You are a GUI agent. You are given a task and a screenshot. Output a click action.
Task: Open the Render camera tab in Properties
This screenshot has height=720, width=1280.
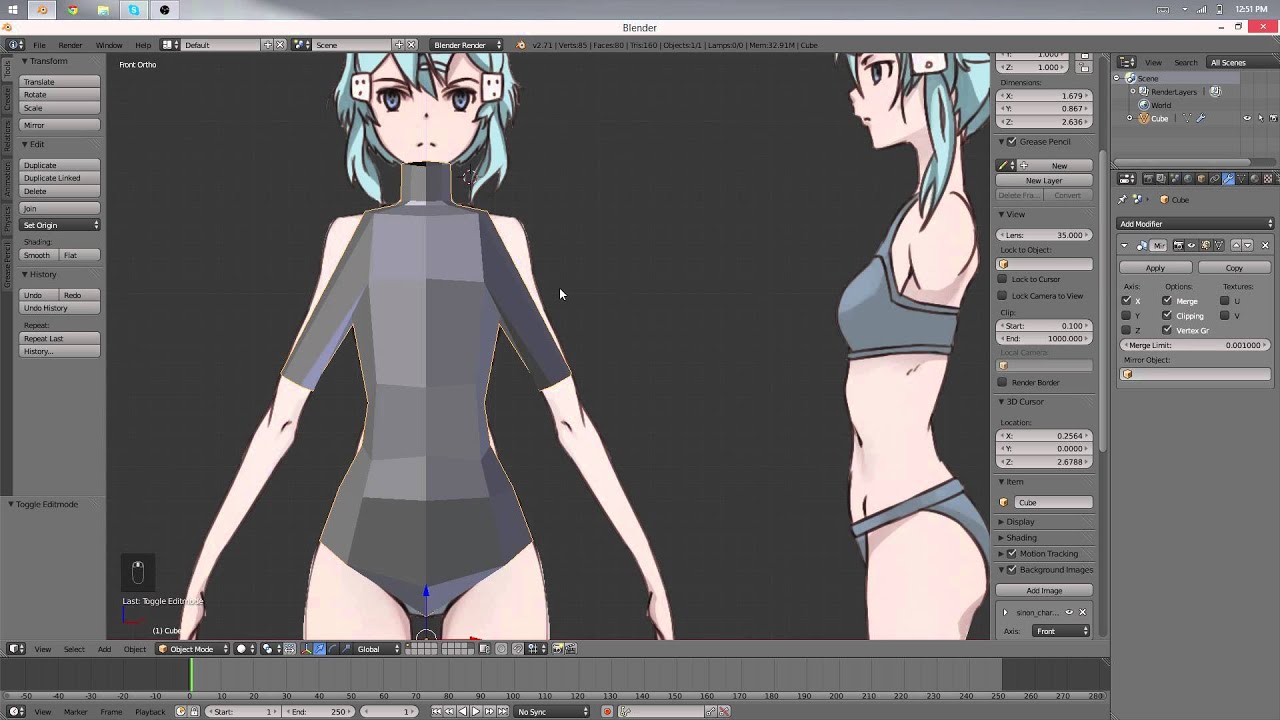(x=1149, y=179)
